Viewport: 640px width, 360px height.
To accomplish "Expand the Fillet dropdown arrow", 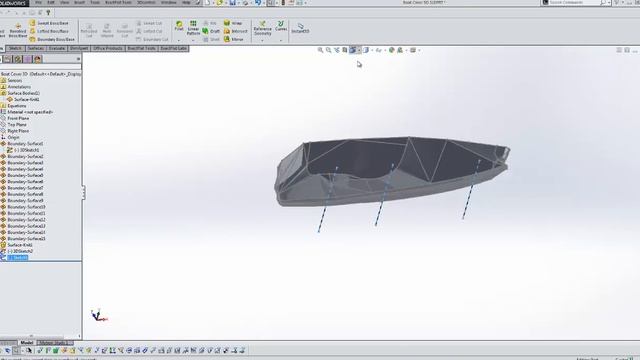I will click(179, 40).
